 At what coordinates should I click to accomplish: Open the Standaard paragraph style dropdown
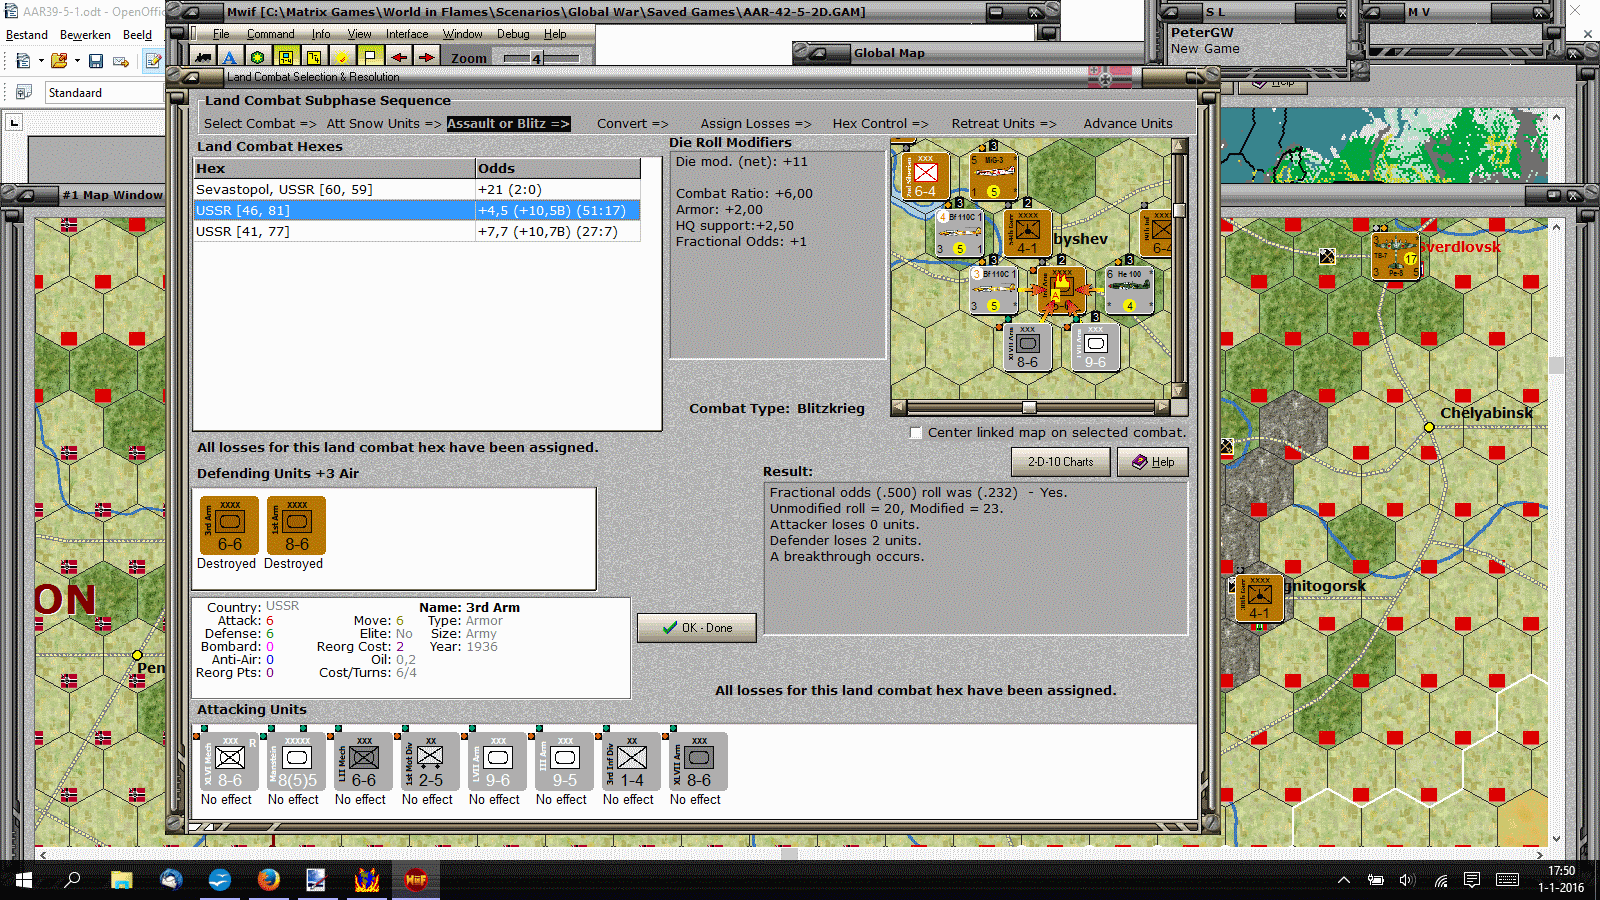point(104,93)
